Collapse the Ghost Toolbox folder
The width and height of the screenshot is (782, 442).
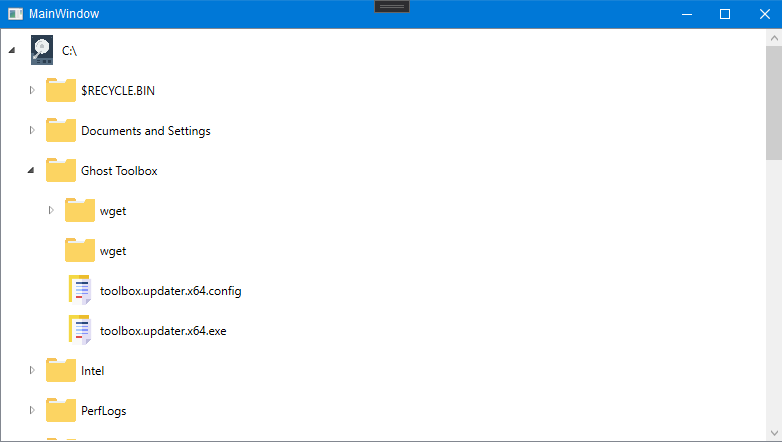pos(31,170)
